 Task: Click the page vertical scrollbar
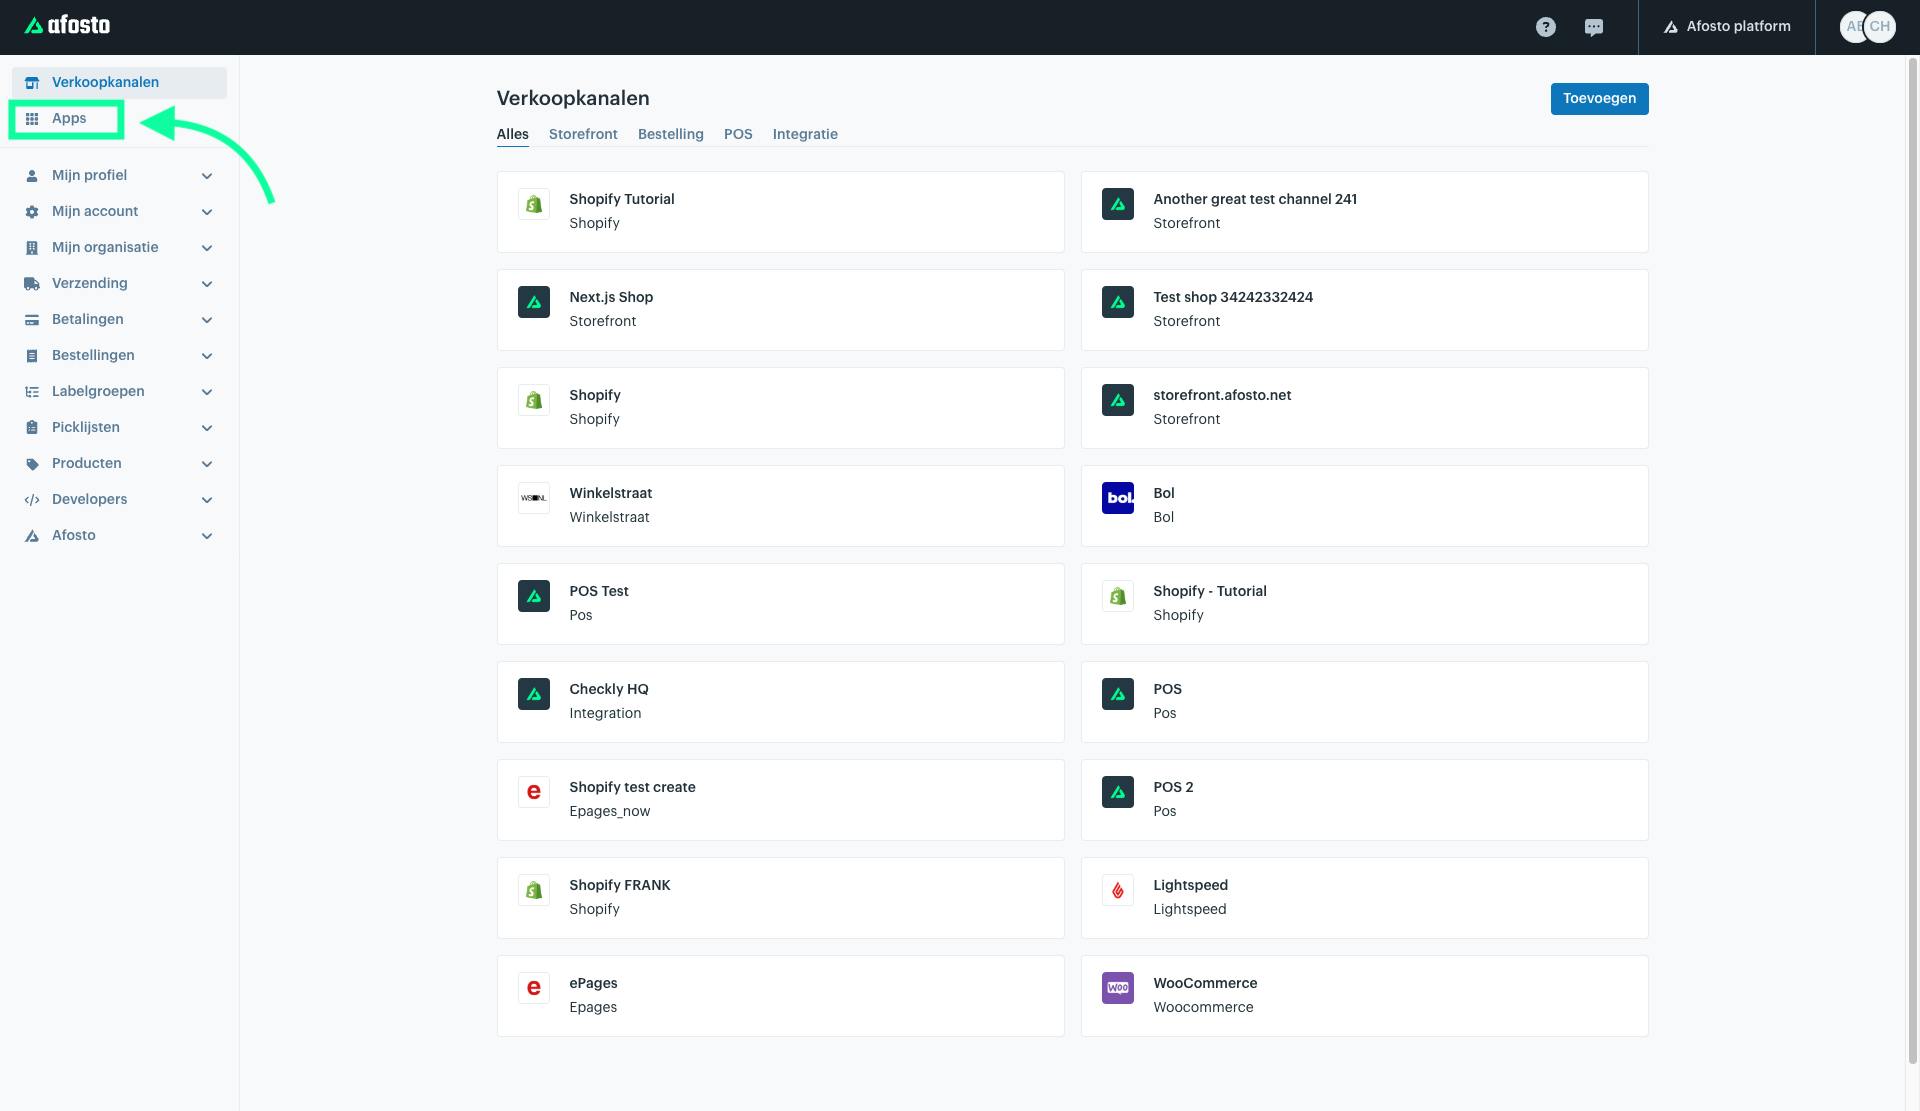click(x=1913, y=560)
